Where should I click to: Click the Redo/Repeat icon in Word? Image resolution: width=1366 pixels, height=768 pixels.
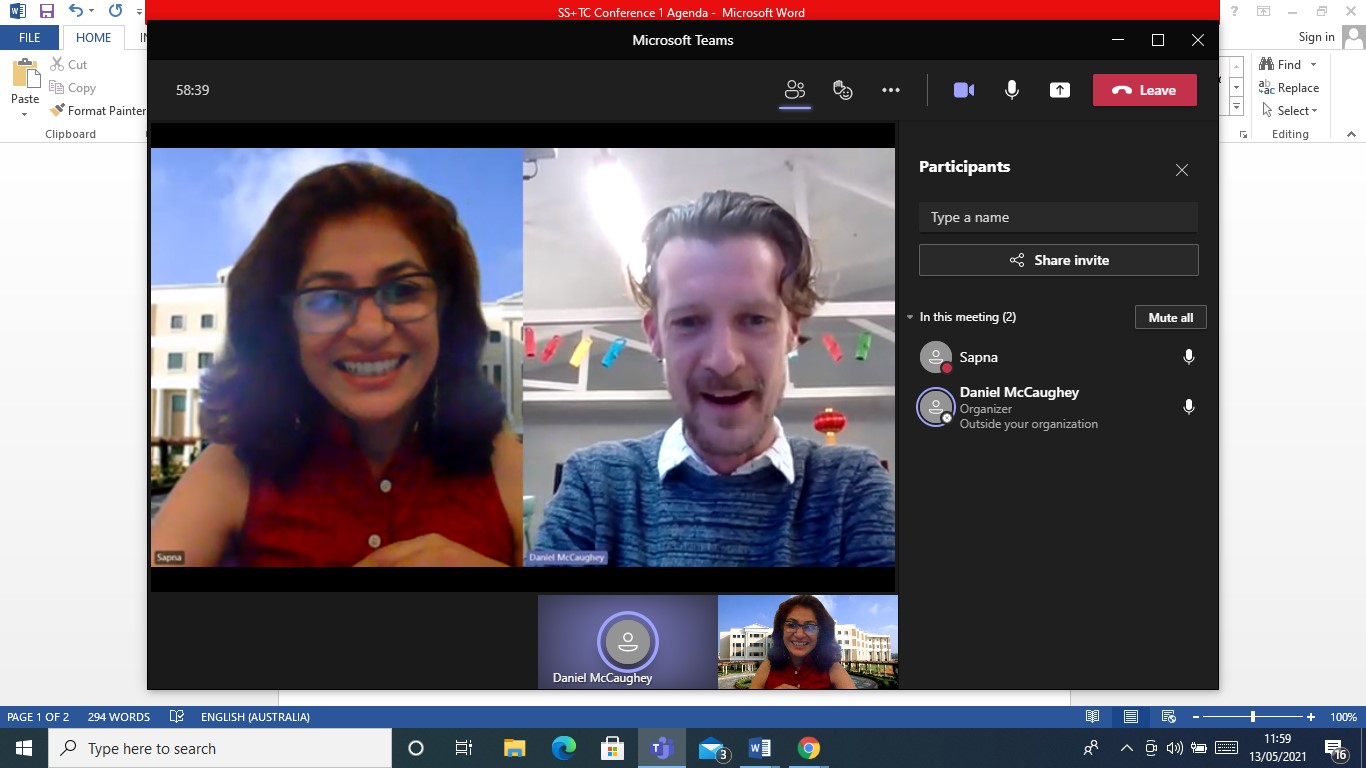click(115, 12)
